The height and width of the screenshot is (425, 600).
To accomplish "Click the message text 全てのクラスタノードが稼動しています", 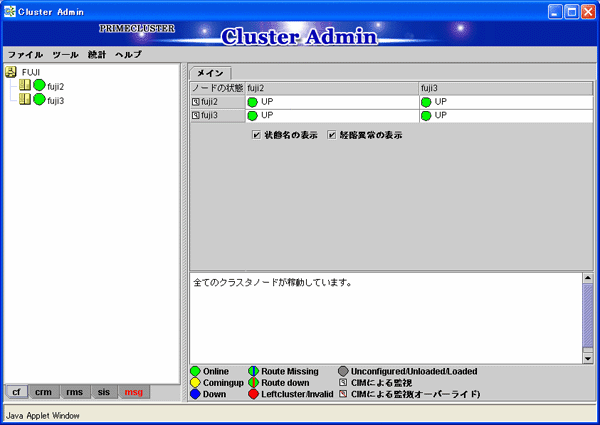I will pyautogui.click(x=272, y=283).
